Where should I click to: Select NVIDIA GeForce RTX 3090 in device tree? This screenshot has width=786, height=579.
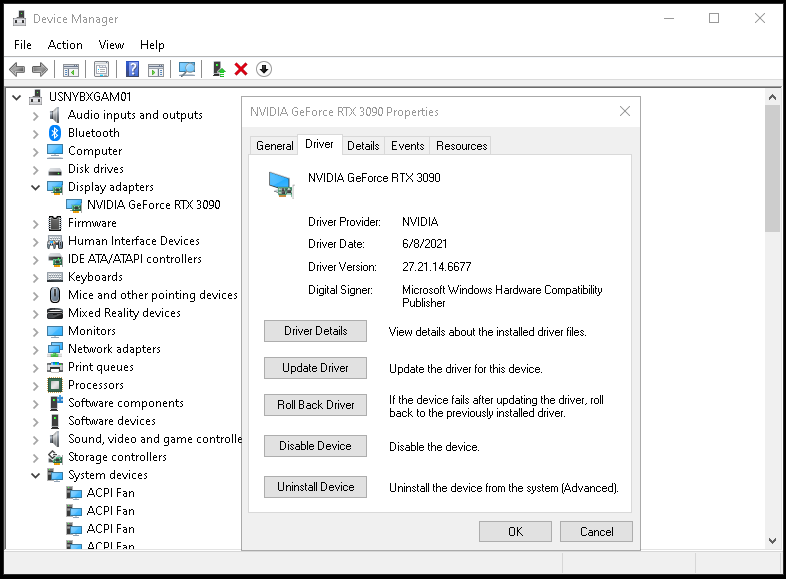(x=153, y=205)
